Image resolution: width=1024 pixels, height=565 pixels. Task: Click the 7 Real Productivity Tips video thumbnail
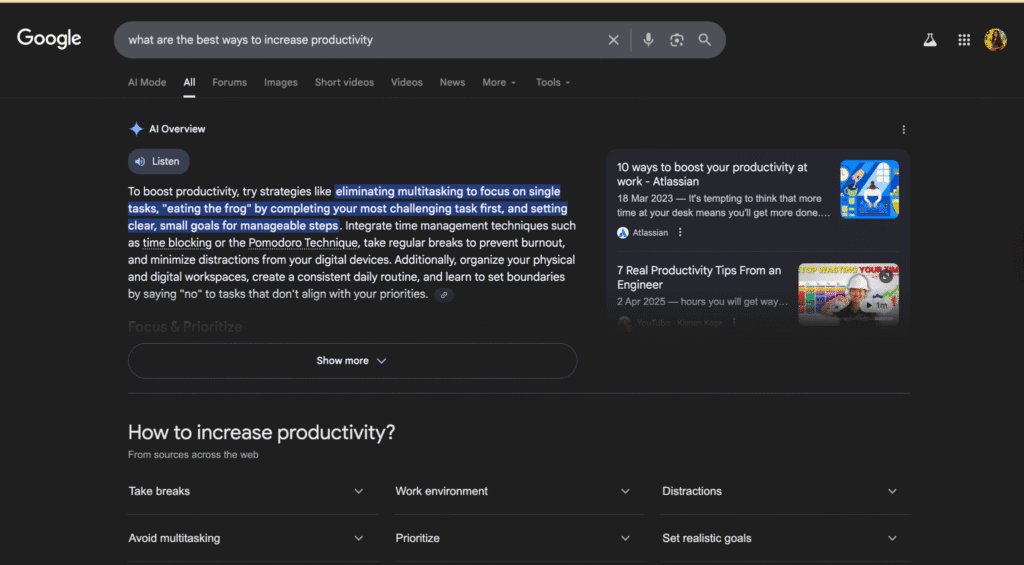(x=848, y=293)
